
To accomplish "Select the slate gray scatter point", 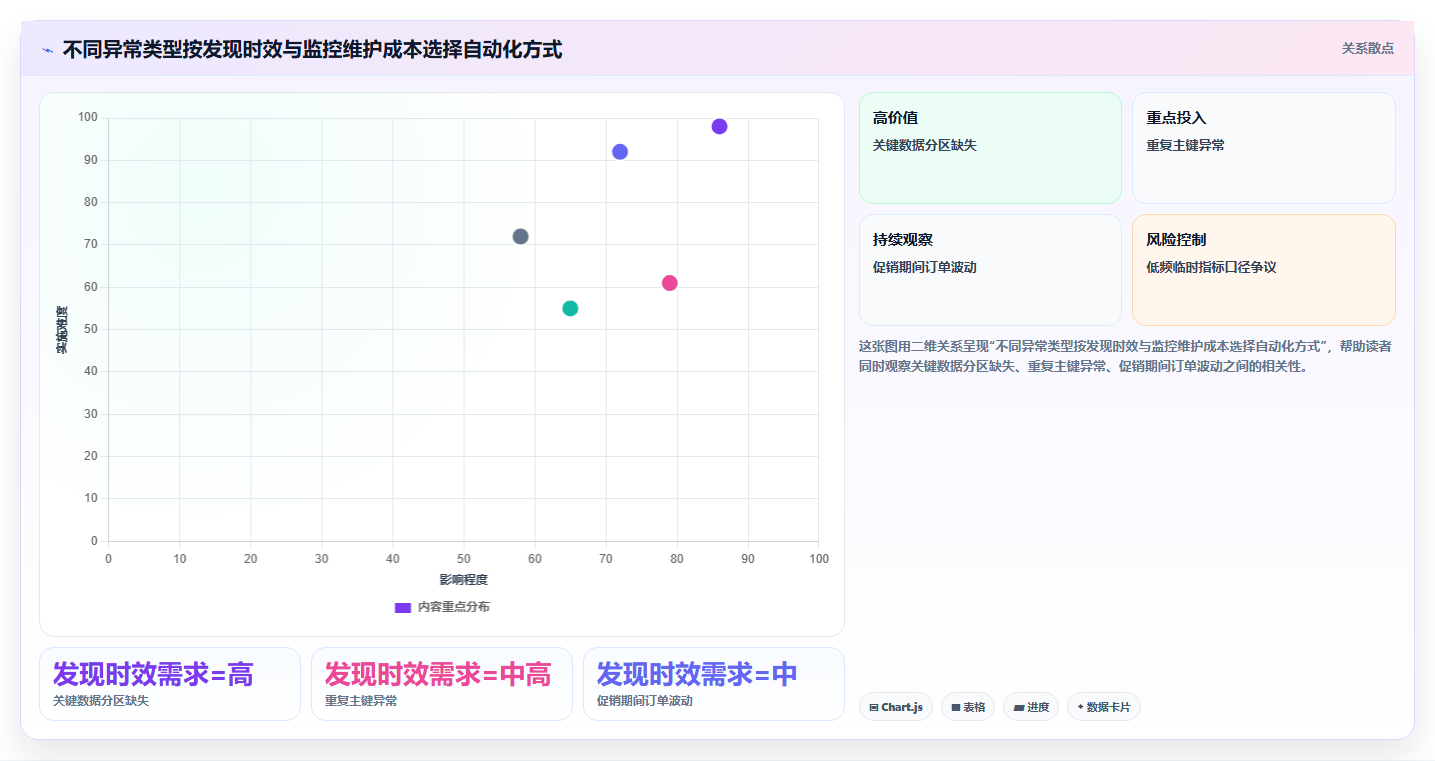I will coord(520,237).
